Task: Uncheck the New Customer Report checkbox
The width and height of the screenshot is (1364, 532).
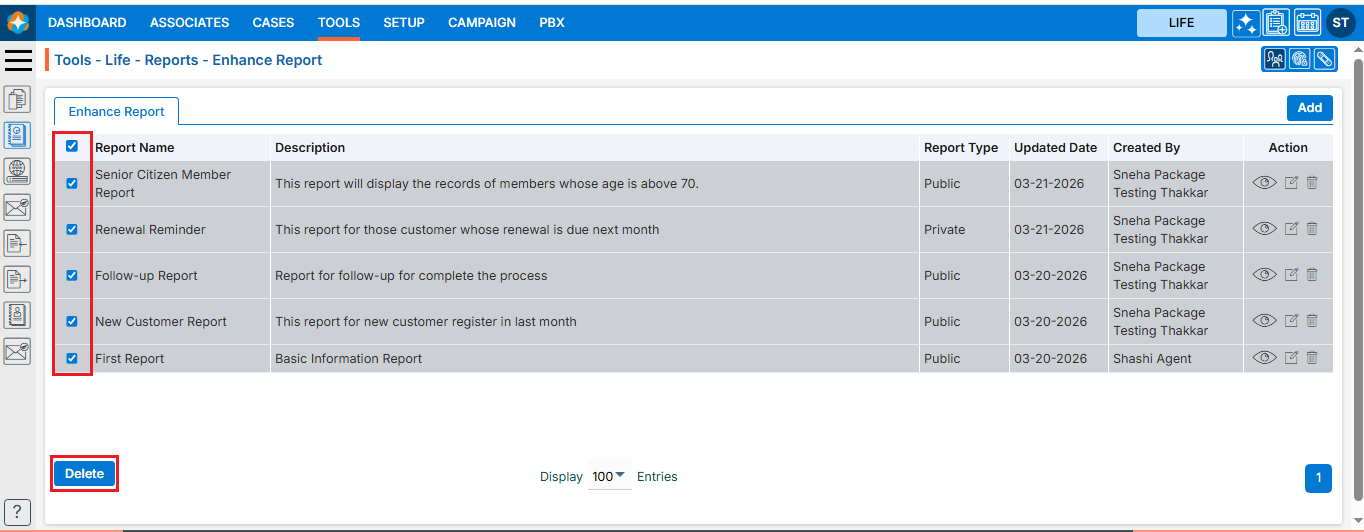Action: point(72,321)
